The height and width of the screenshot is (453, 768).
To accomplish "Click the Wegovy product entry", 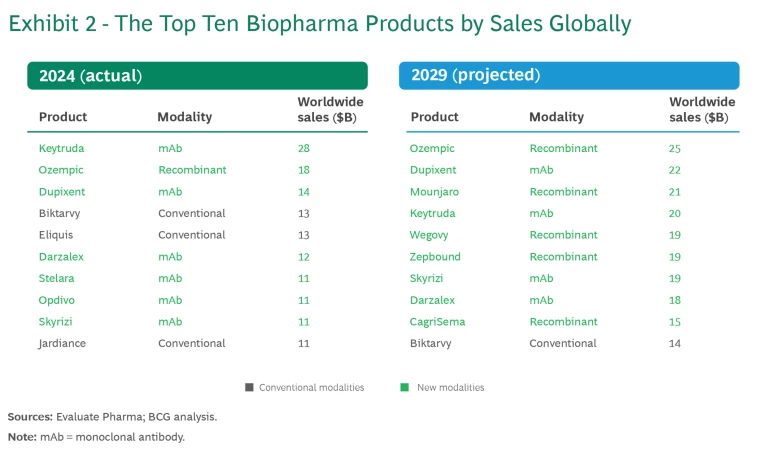I will pos(429,235).
